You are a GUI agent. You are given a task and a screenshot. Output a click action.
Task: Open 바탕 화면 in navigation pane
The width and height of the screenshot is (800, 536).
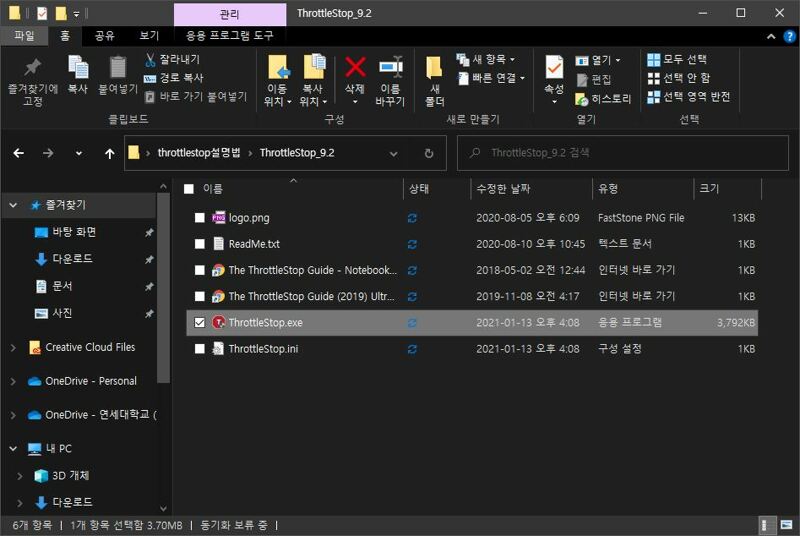74,232
